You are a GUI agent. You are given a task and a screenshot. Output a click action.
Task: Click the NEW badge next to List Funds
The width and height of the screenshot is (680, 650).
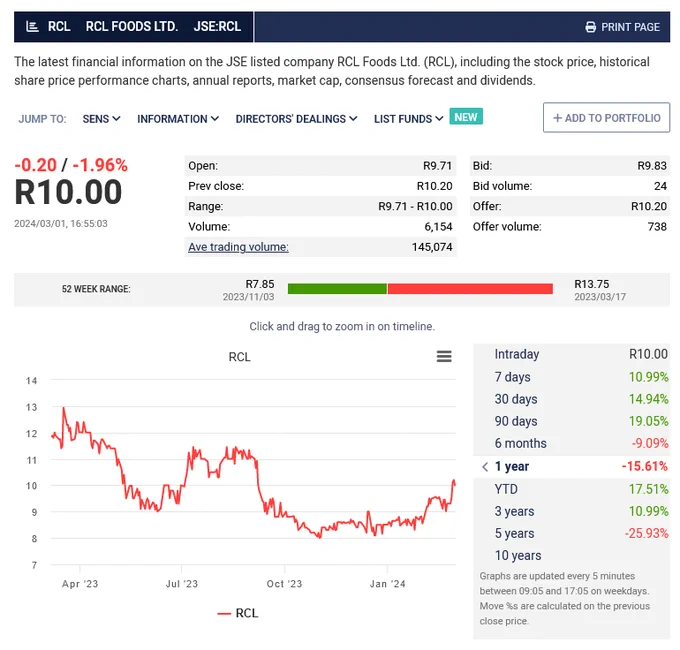click(x=466, y=117)
